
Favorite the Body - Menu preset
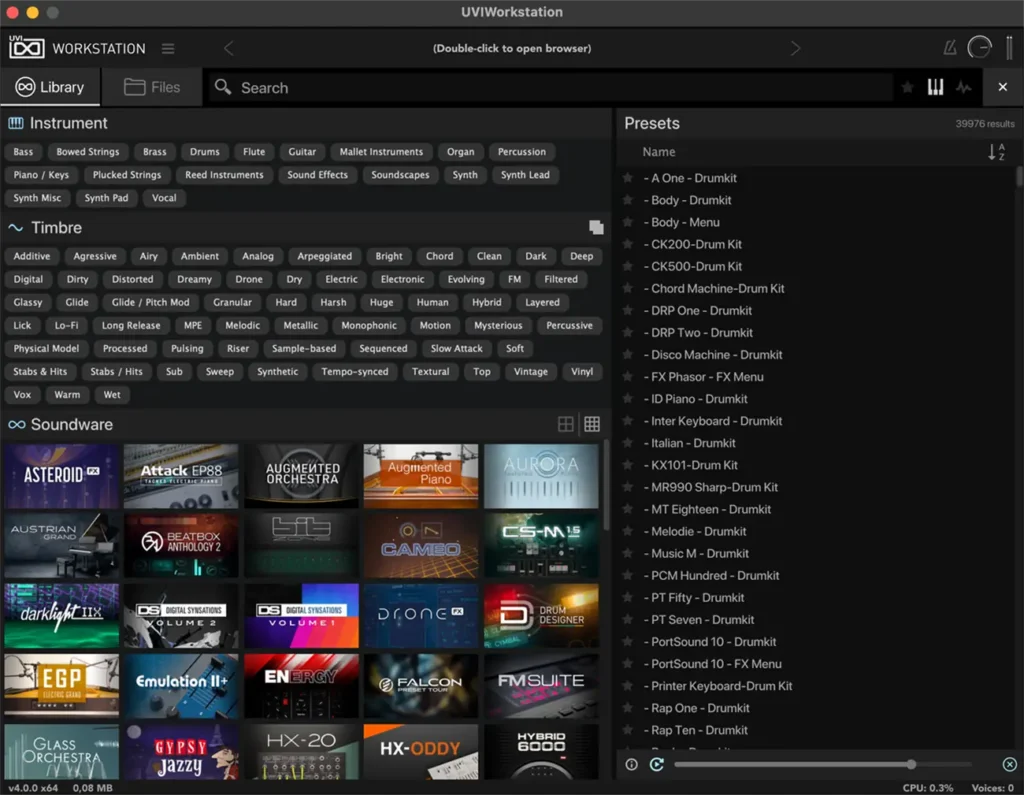(x=628, y=222)
